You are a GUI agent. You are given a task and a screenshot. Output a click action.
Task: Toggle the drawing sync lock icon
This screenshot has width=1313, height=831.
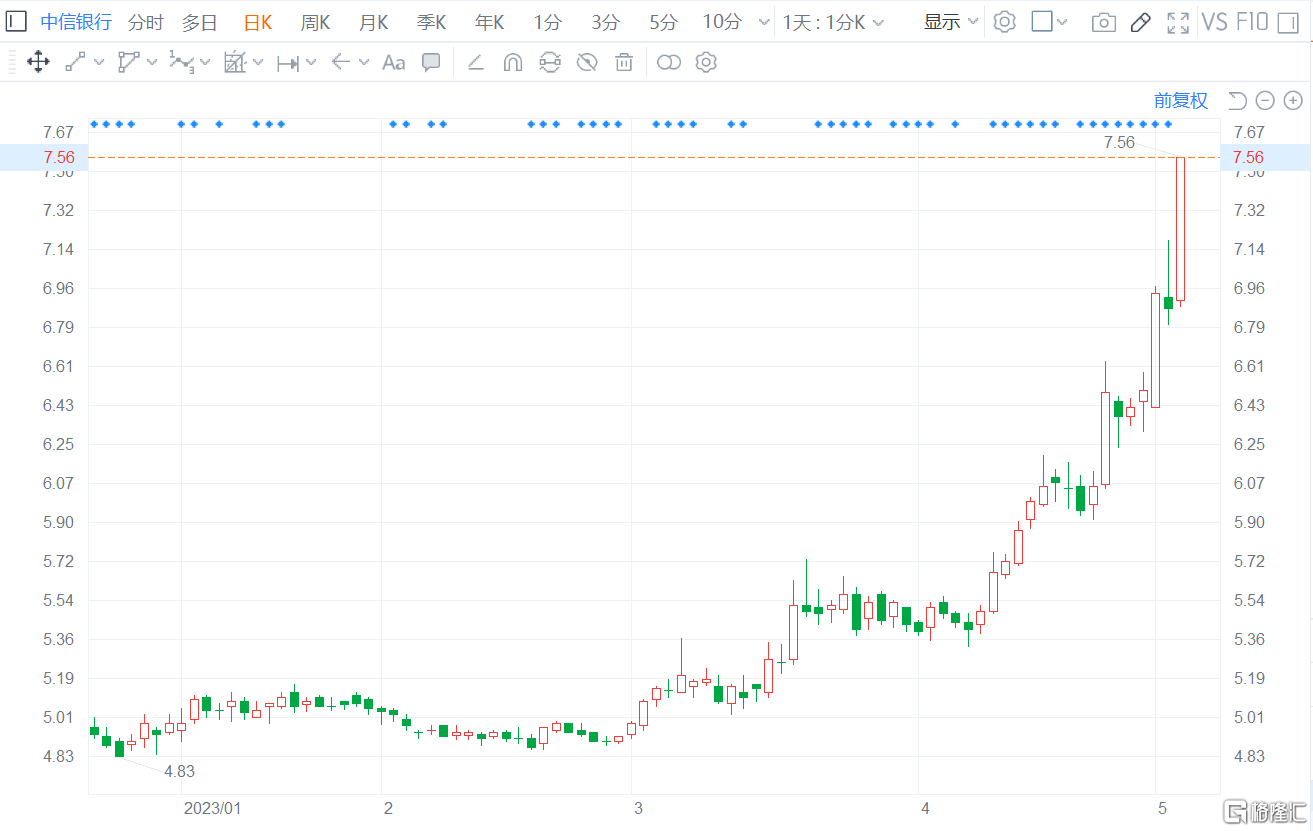coord(549,62)
